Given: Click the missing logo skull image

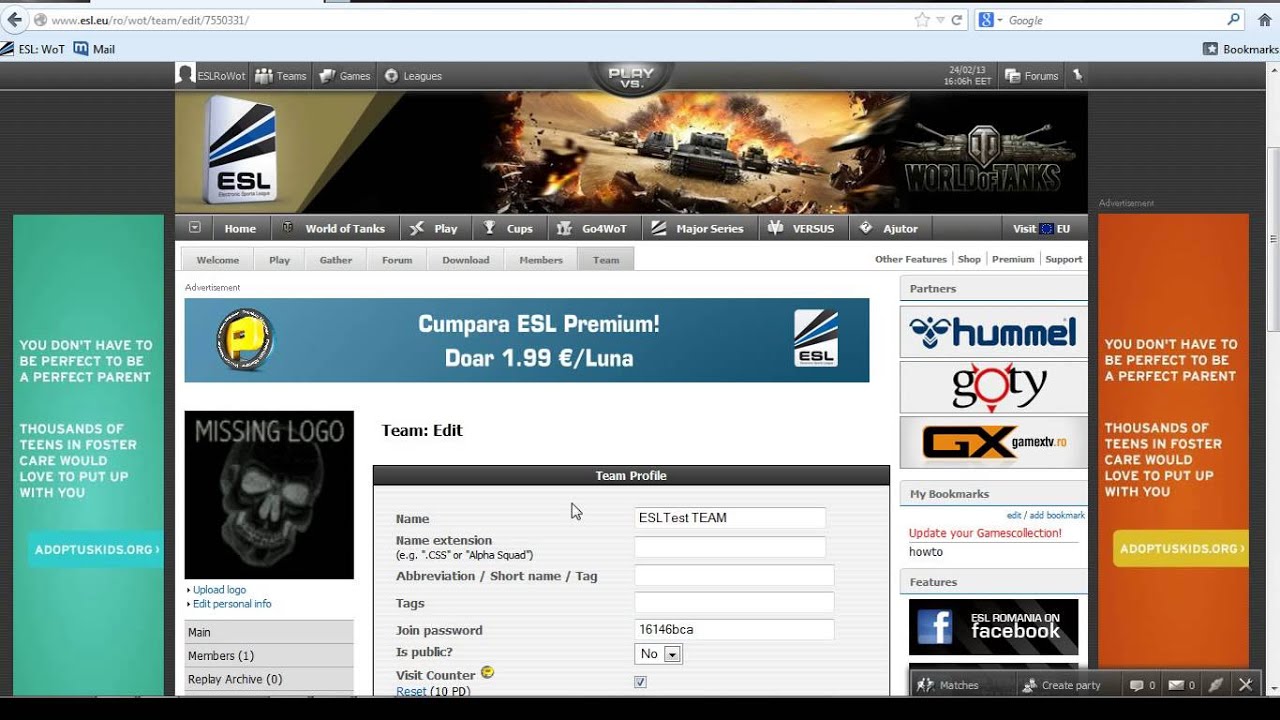Looking at the screenshot, I should click(269, 494).
